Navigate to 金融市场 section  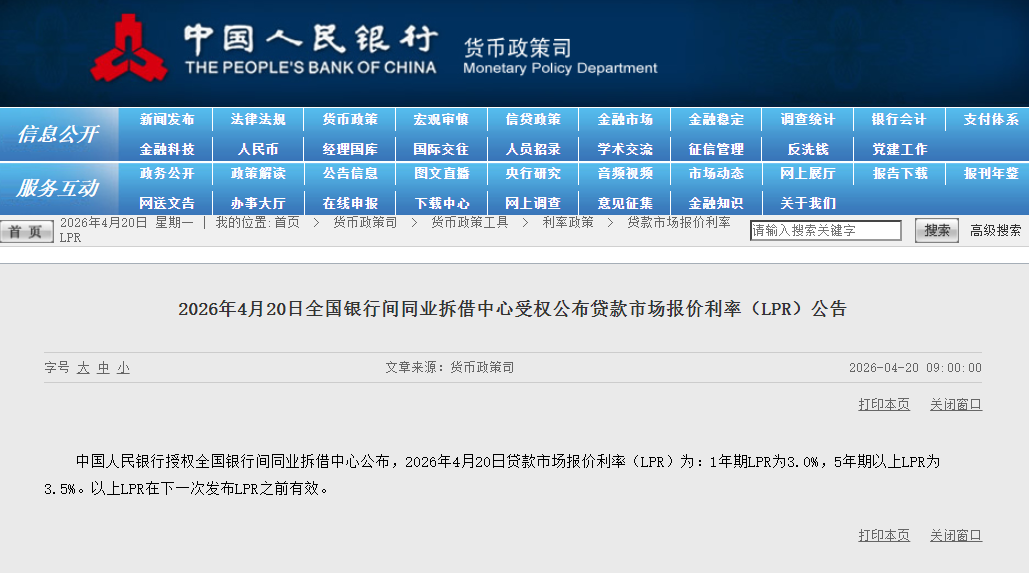(625, 119)
